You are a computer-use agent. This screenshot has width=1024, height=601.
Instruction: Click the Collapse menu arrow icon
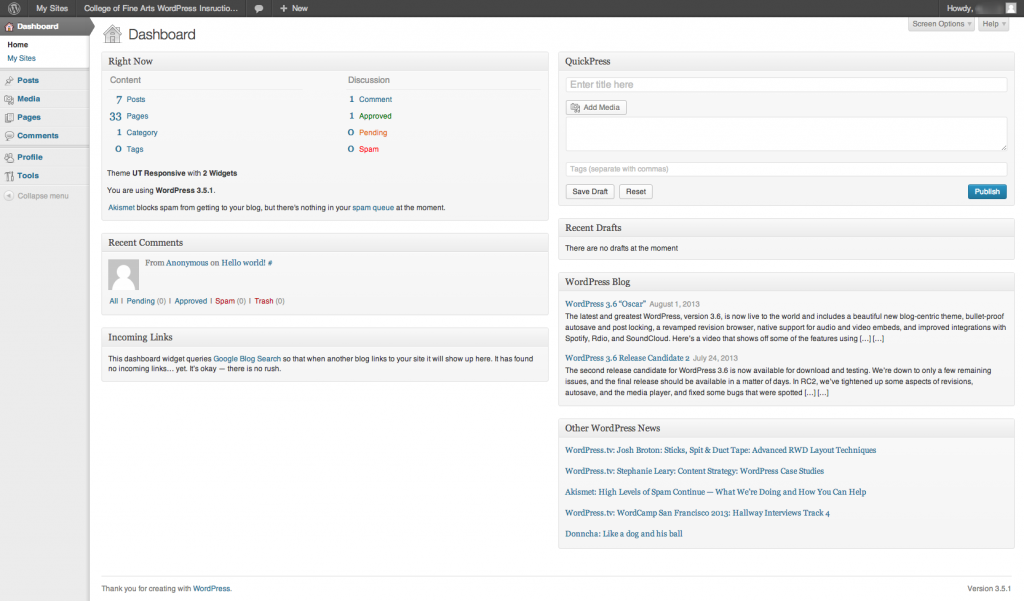9,196
